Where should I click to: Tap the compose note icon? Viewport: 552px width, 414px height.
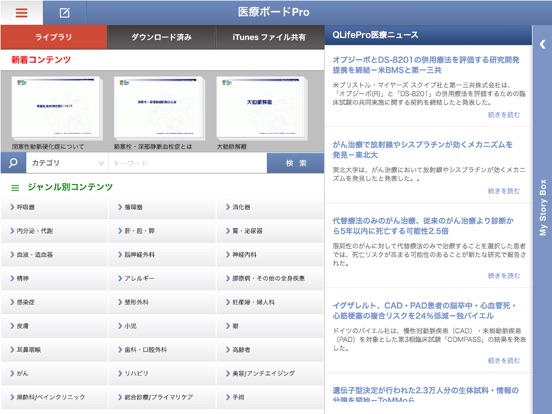[64, 13]
